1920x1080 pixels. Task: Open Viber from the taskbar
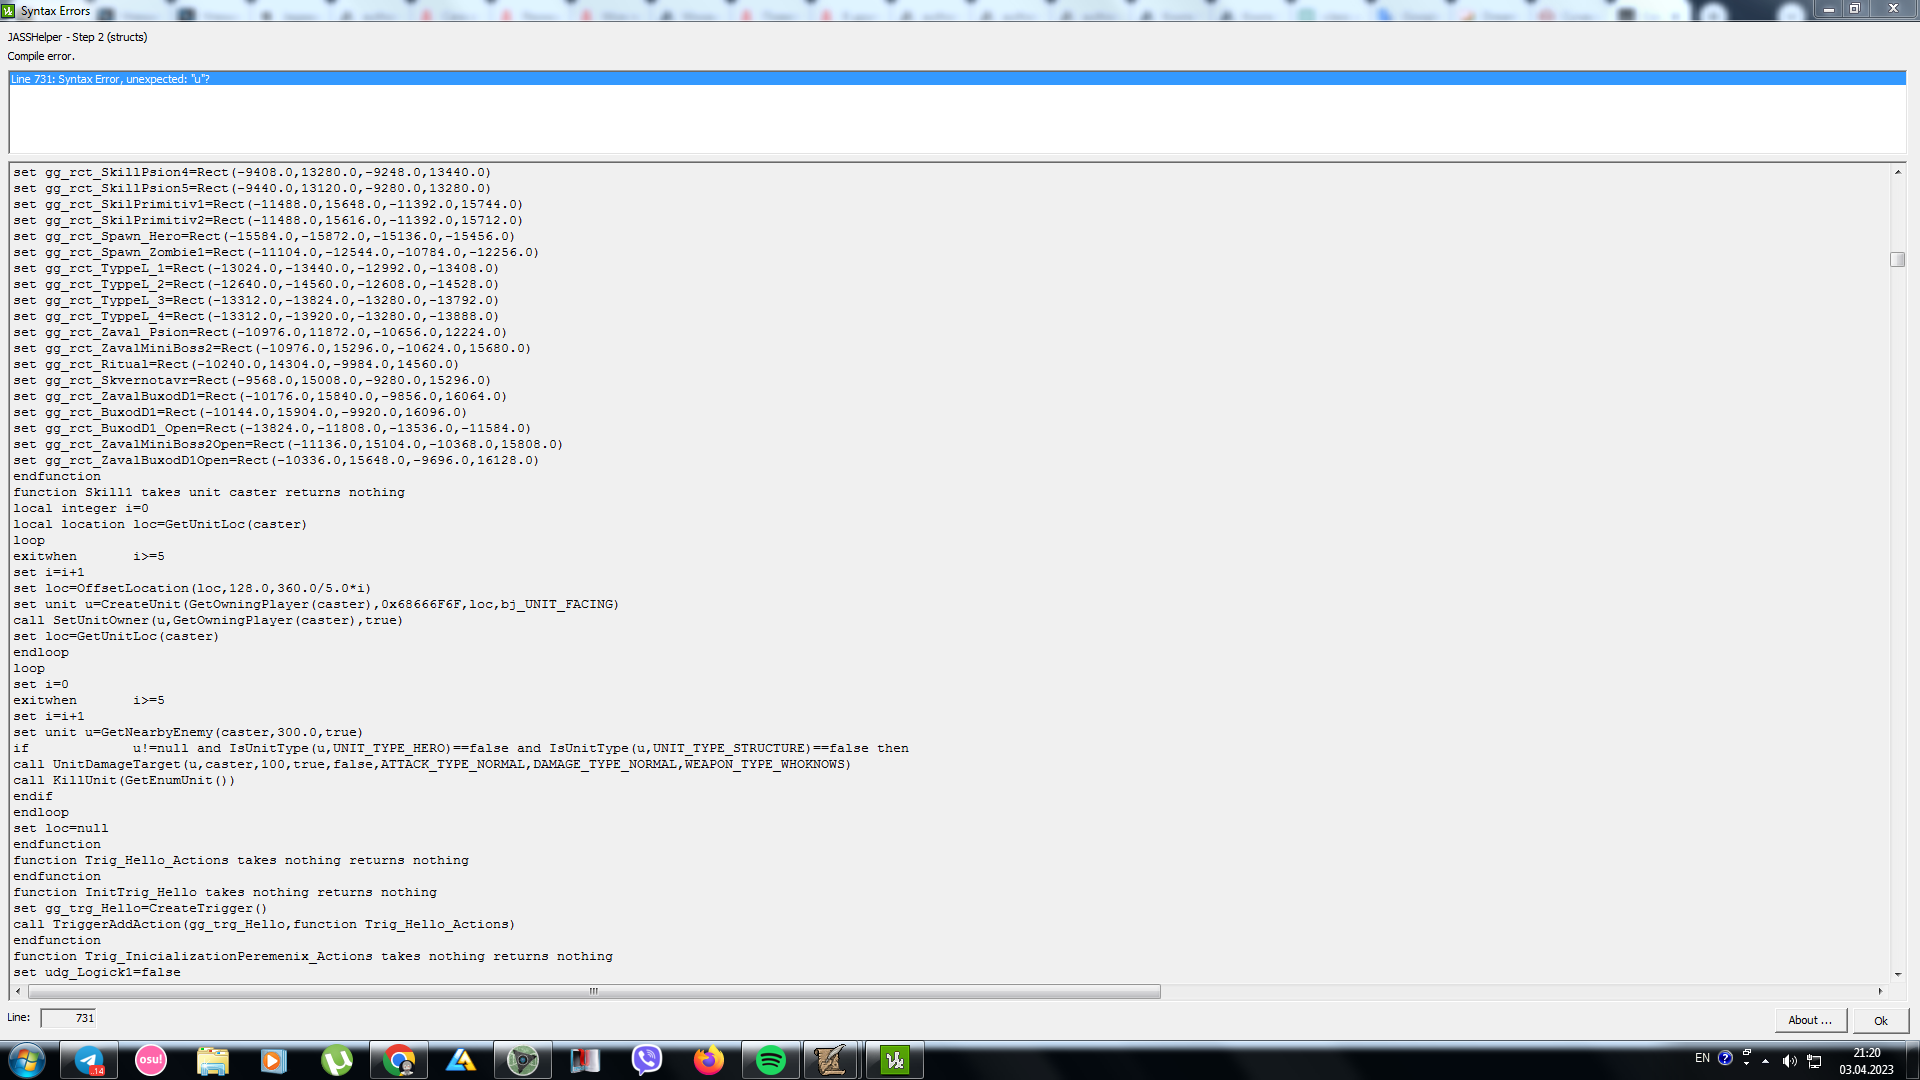647,1060
